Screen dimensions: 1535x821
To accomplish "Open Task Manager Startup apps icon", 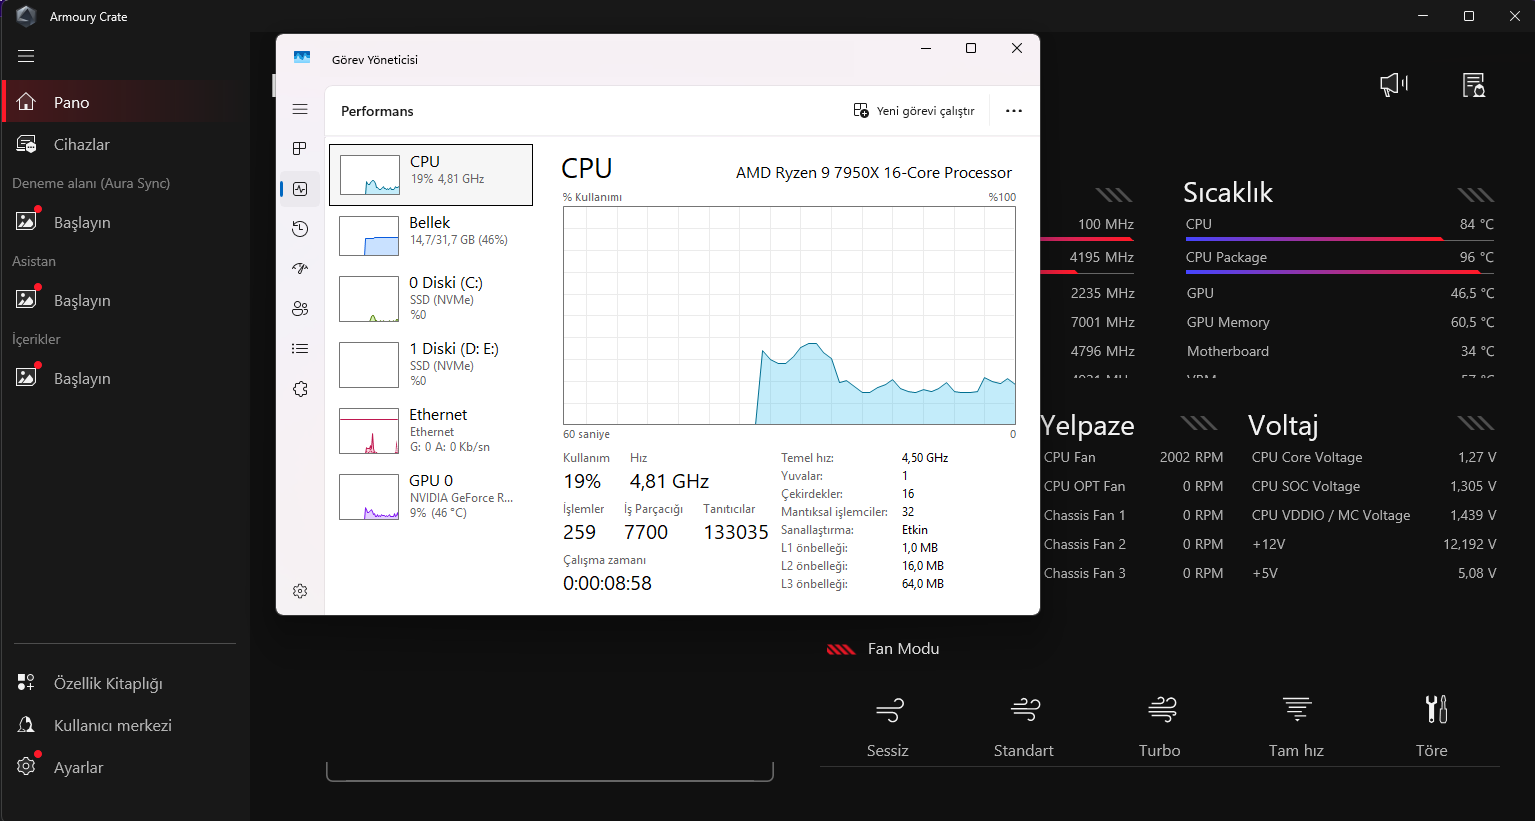I will point(300,268).
